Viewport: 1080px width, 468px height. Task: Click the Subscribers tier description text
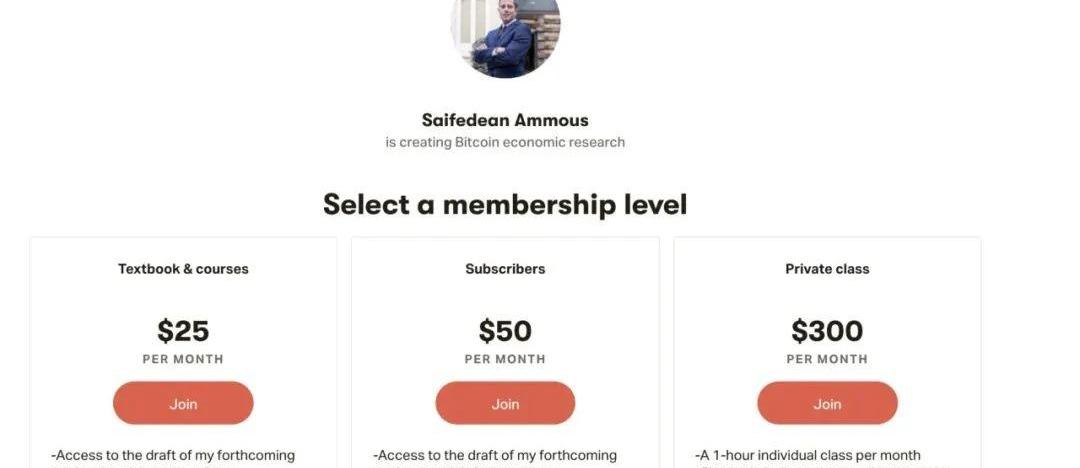tap(495, 456)
